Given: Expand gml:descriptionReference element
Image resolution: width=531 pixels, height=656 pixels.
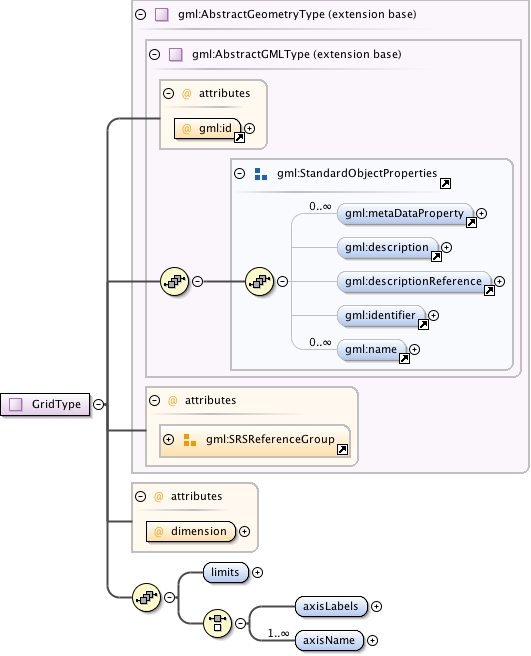Looking at the screenshot, I should (500, 281).
